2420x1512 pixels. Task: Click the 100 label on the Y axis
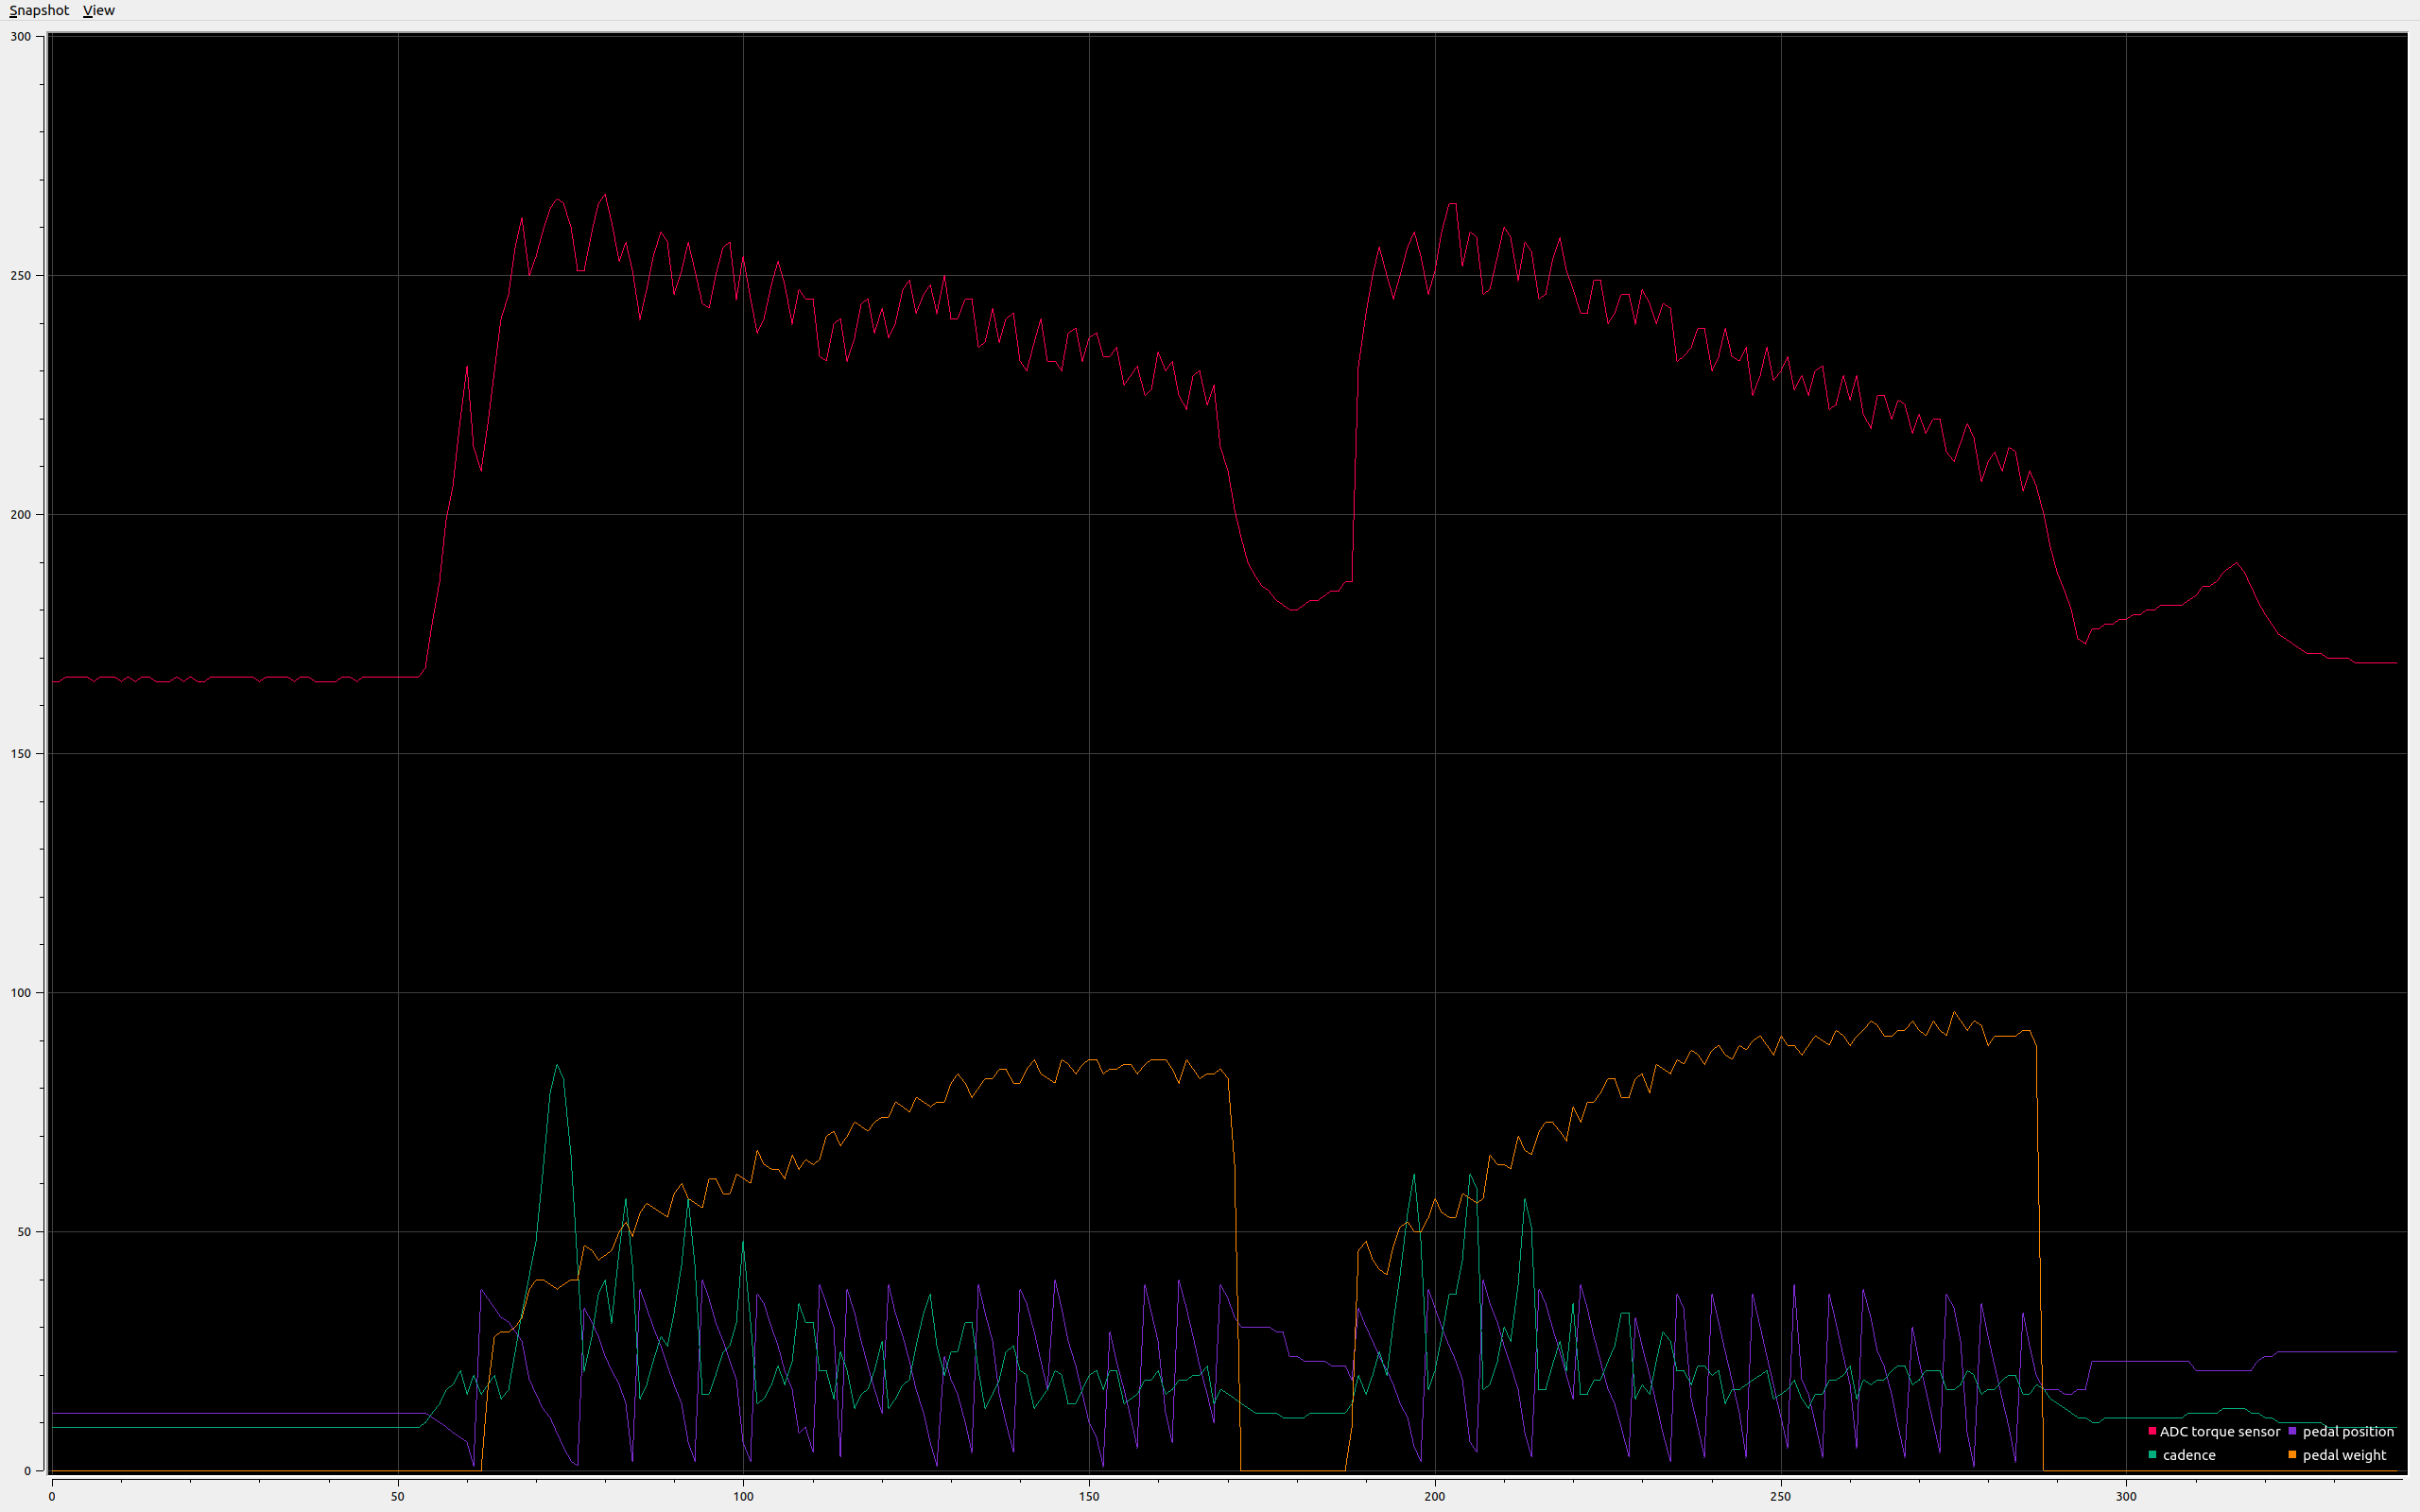[x=20, y=993]
